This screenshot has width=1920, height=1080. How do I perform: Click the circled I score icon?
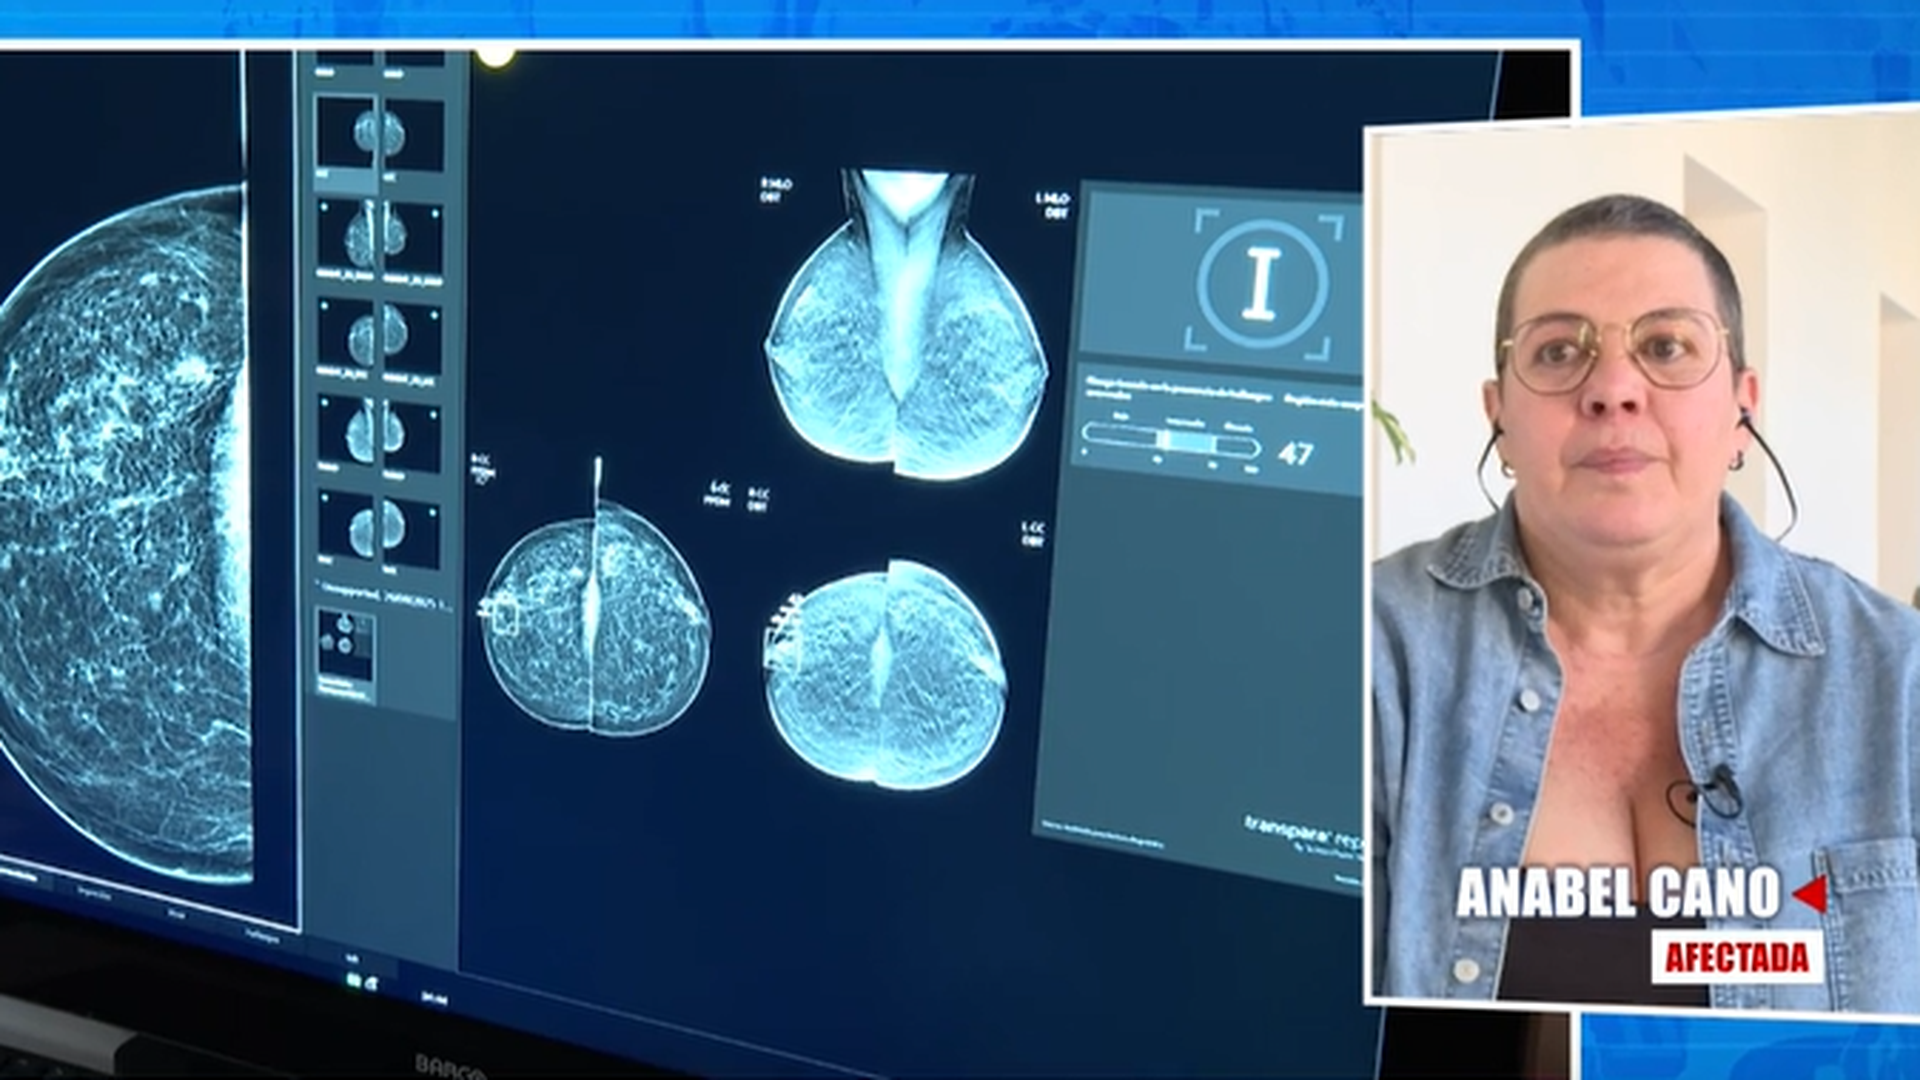point(1262,284)
